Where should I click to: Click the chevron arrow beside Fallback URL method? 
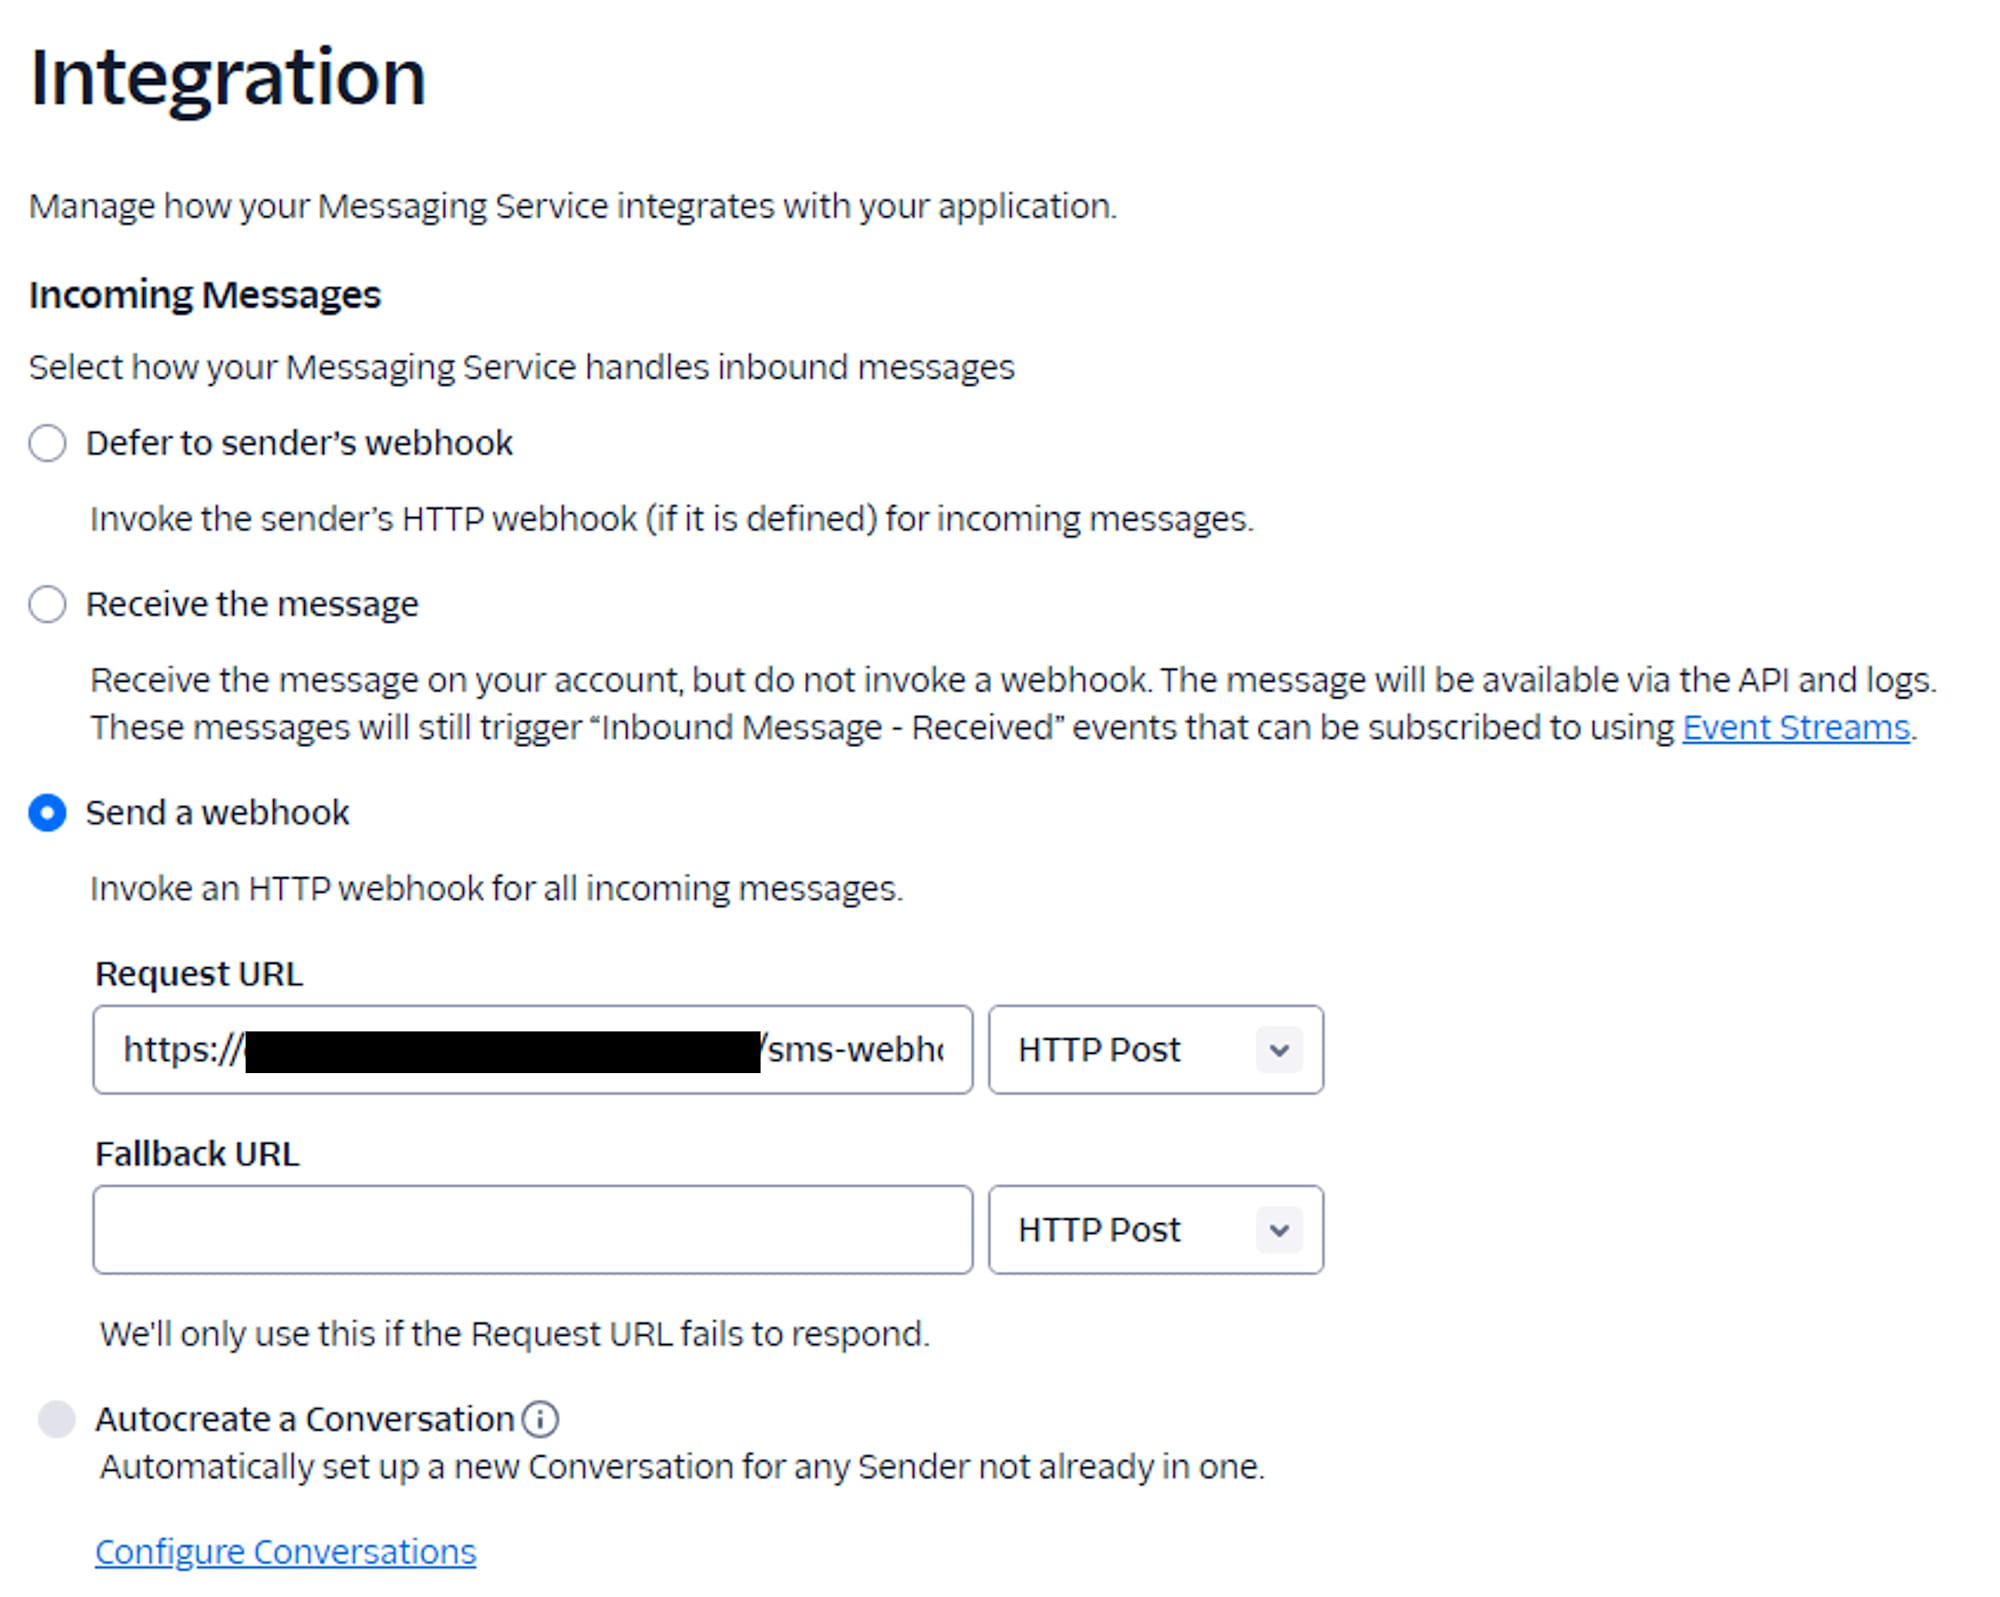coord(1279,1230)
